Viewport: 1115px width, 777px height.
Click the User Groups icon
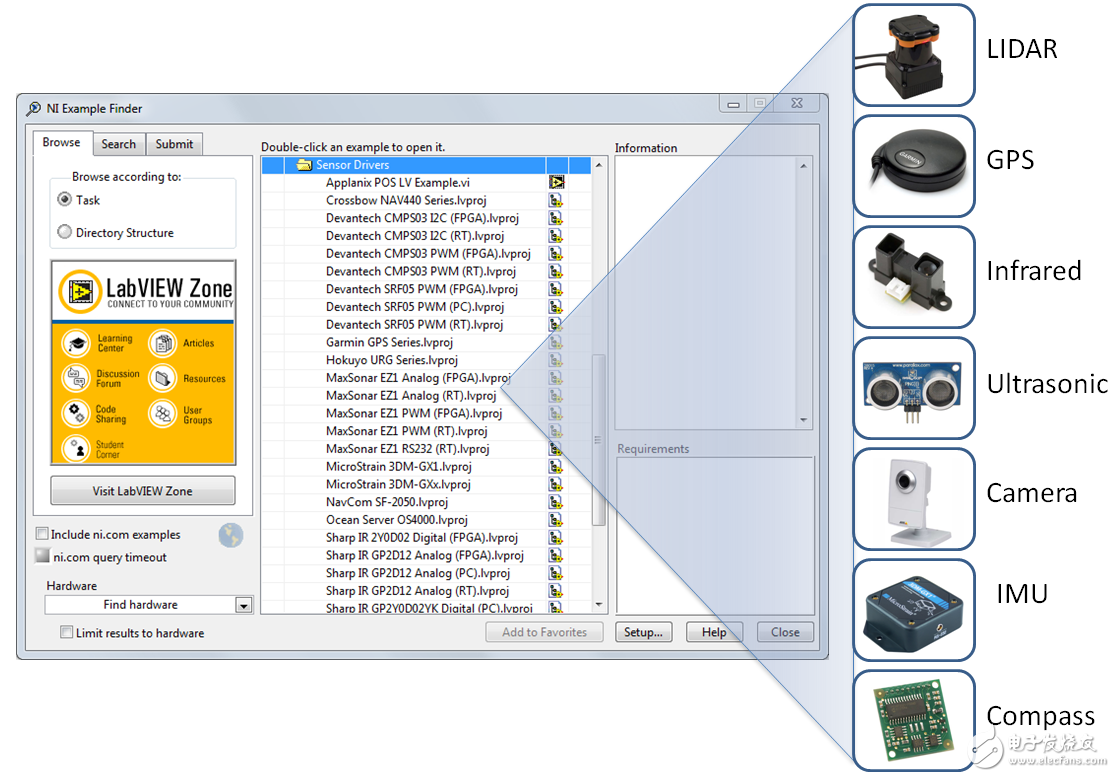tap(162, 413)
